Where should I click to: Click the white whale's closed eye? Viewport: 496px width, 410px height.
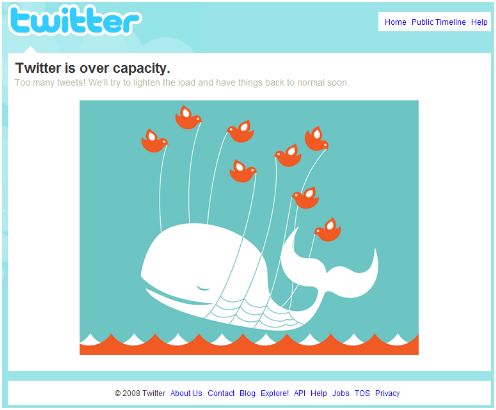click(x=203, y=288)
